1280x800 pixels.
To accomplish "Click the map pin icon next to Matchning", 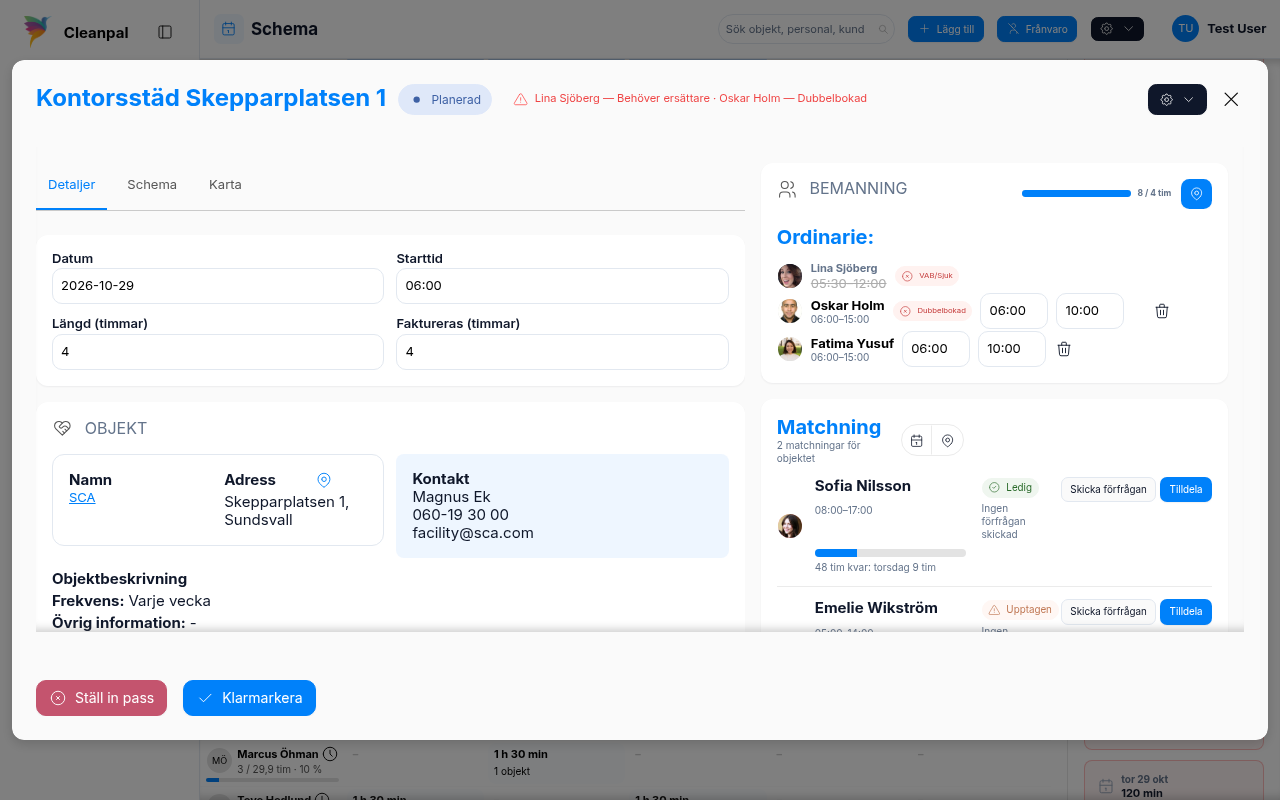I will click(947, 440).
